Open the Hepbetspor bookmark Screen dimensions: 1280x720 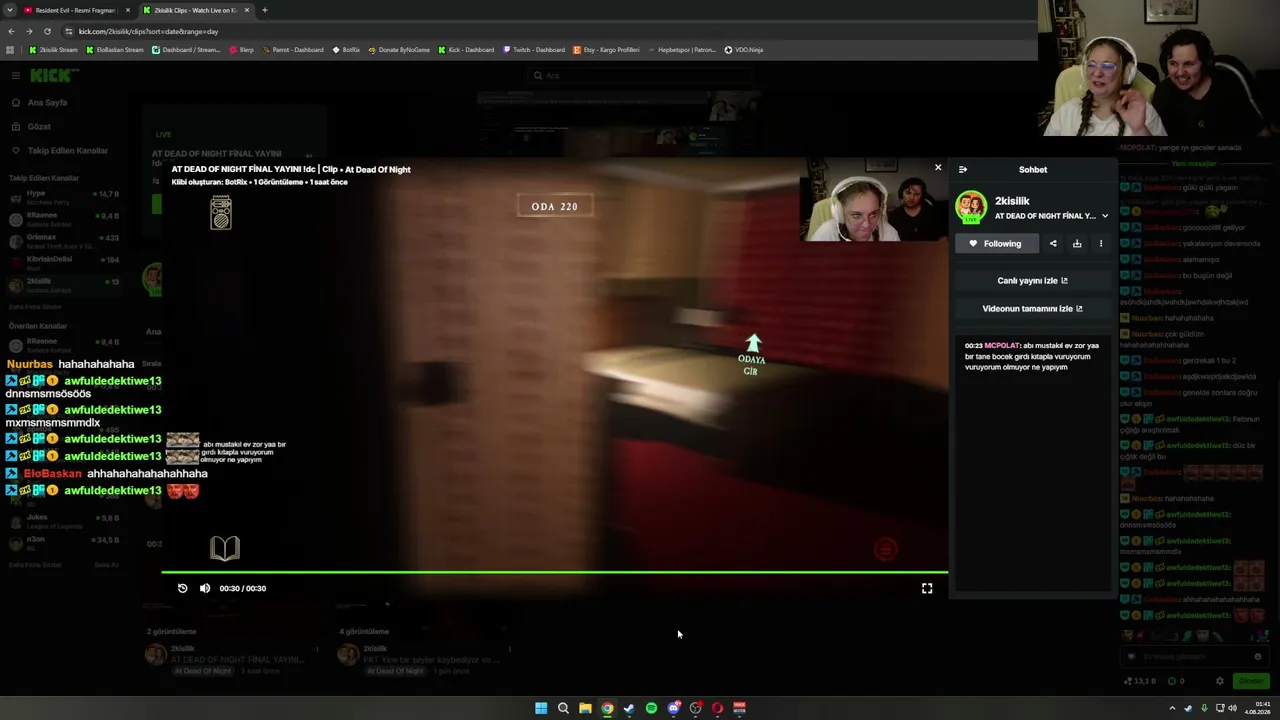coord(683,50)
